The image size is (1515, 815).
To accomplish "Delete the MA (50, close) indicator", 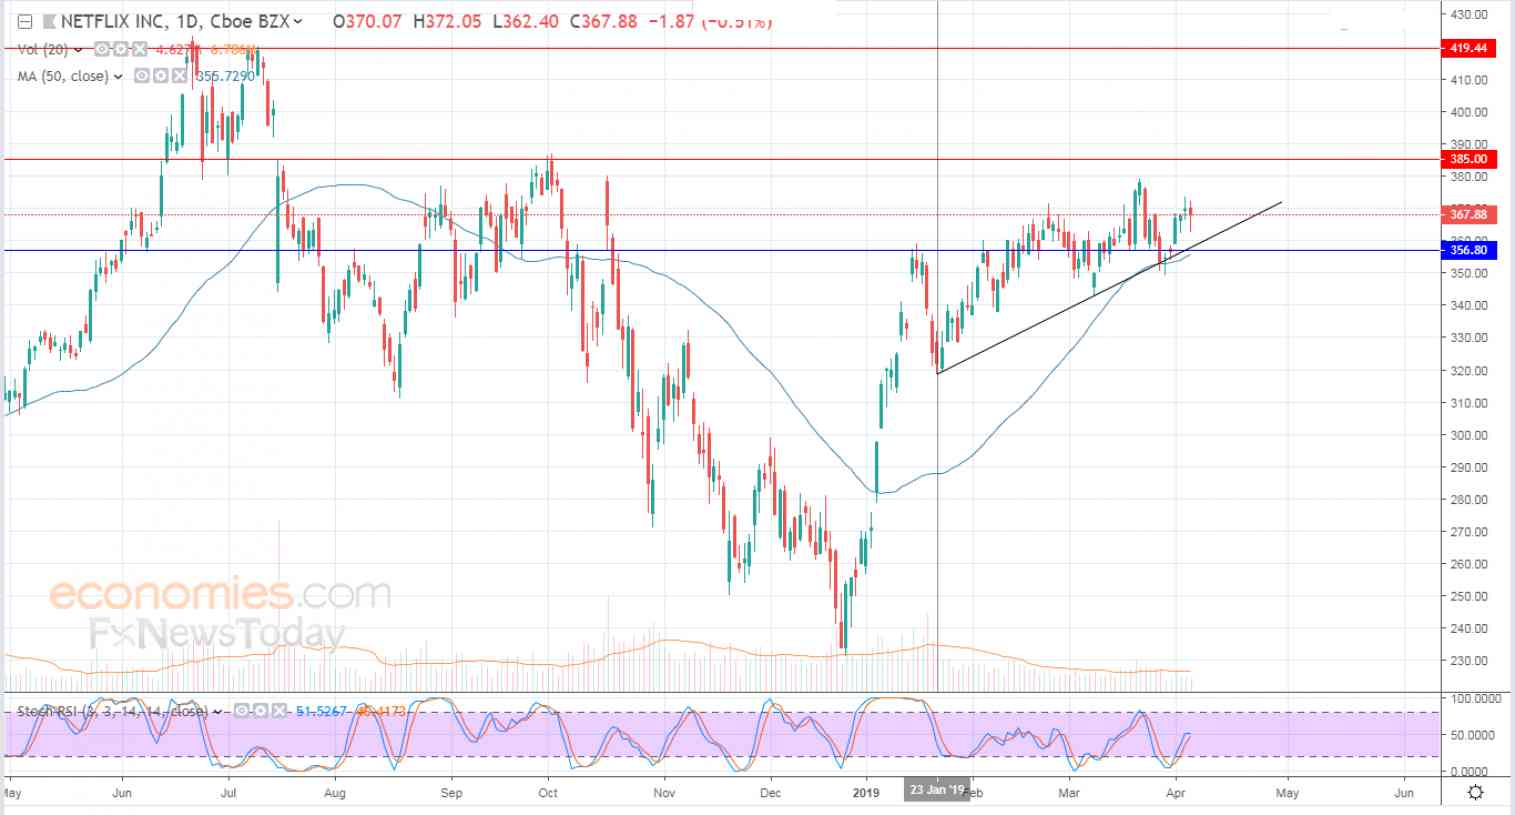I will coord(179,76).
